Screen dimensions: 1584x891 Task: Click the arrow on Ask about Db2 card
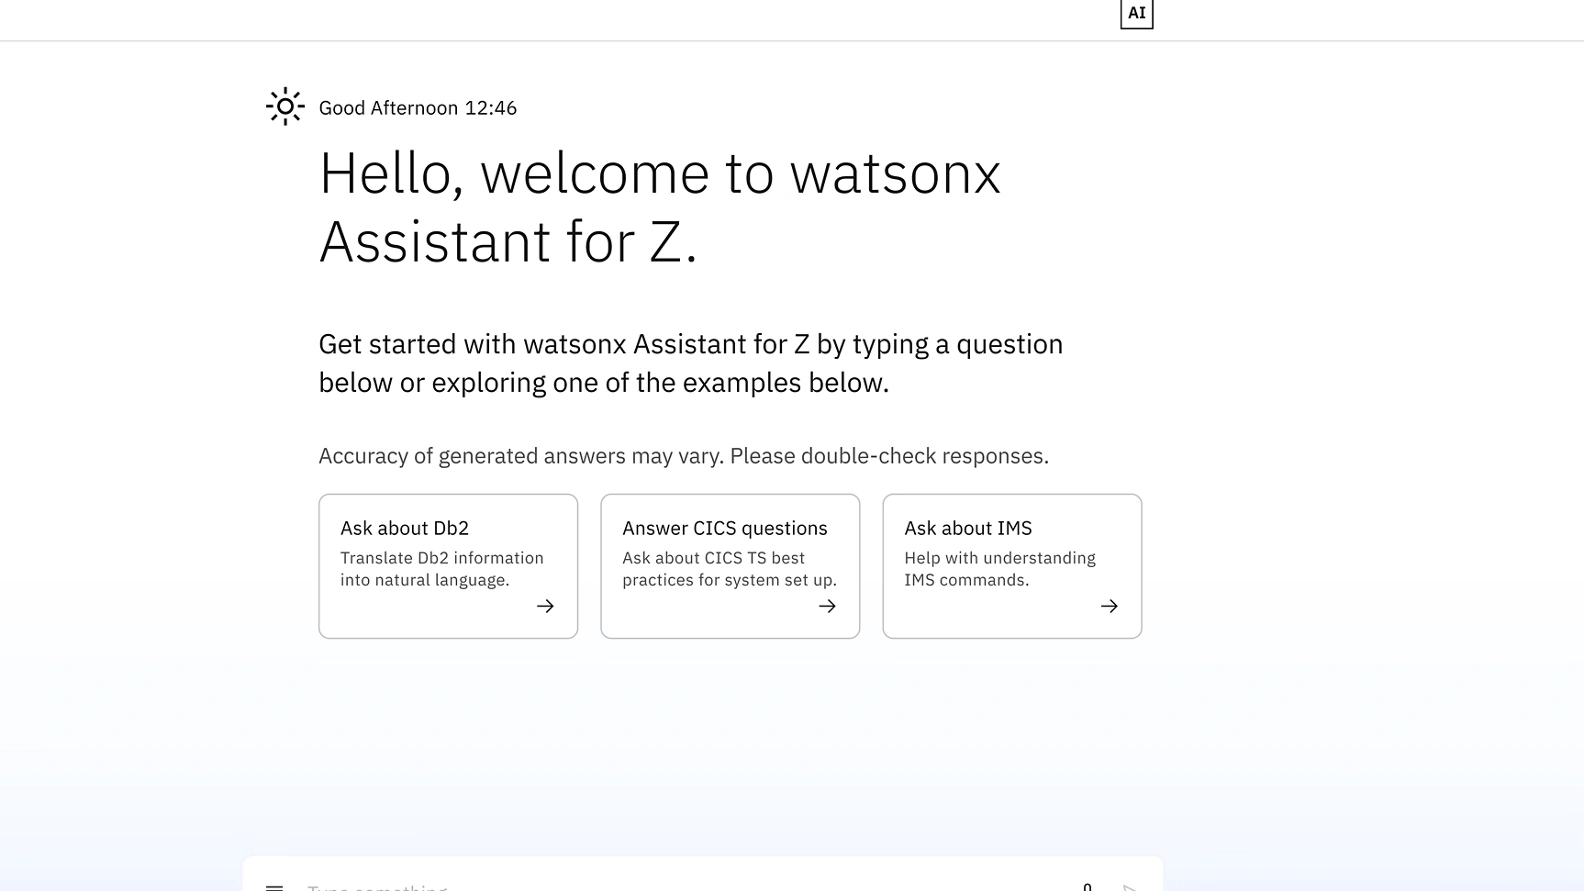pos(545,606)
